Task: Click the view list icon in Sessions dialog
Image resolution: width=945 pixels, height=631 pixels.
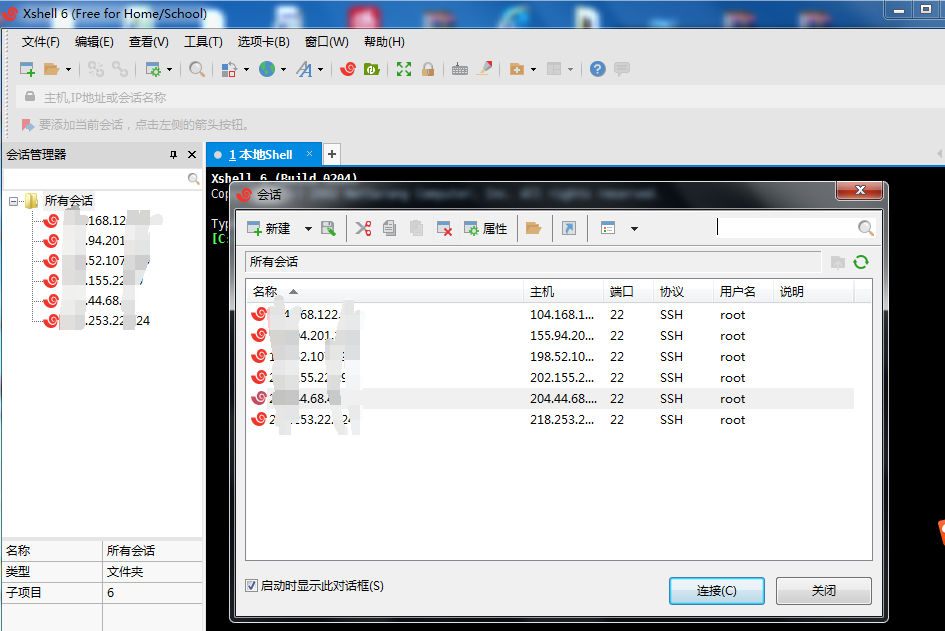Action: pos(608,228)
